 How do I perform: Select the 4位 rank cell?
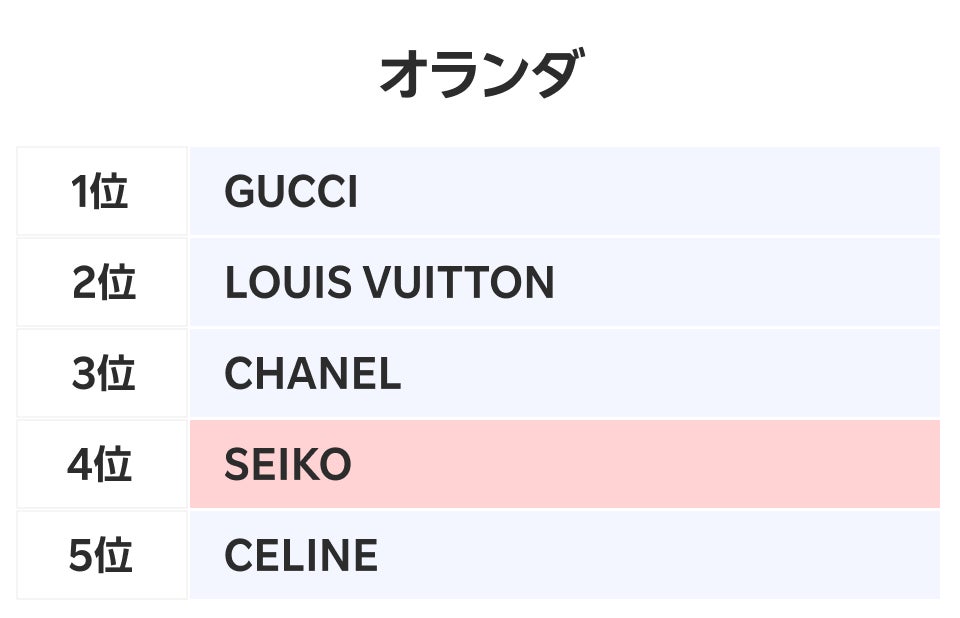pyautogui.click(x=101, y=465)
